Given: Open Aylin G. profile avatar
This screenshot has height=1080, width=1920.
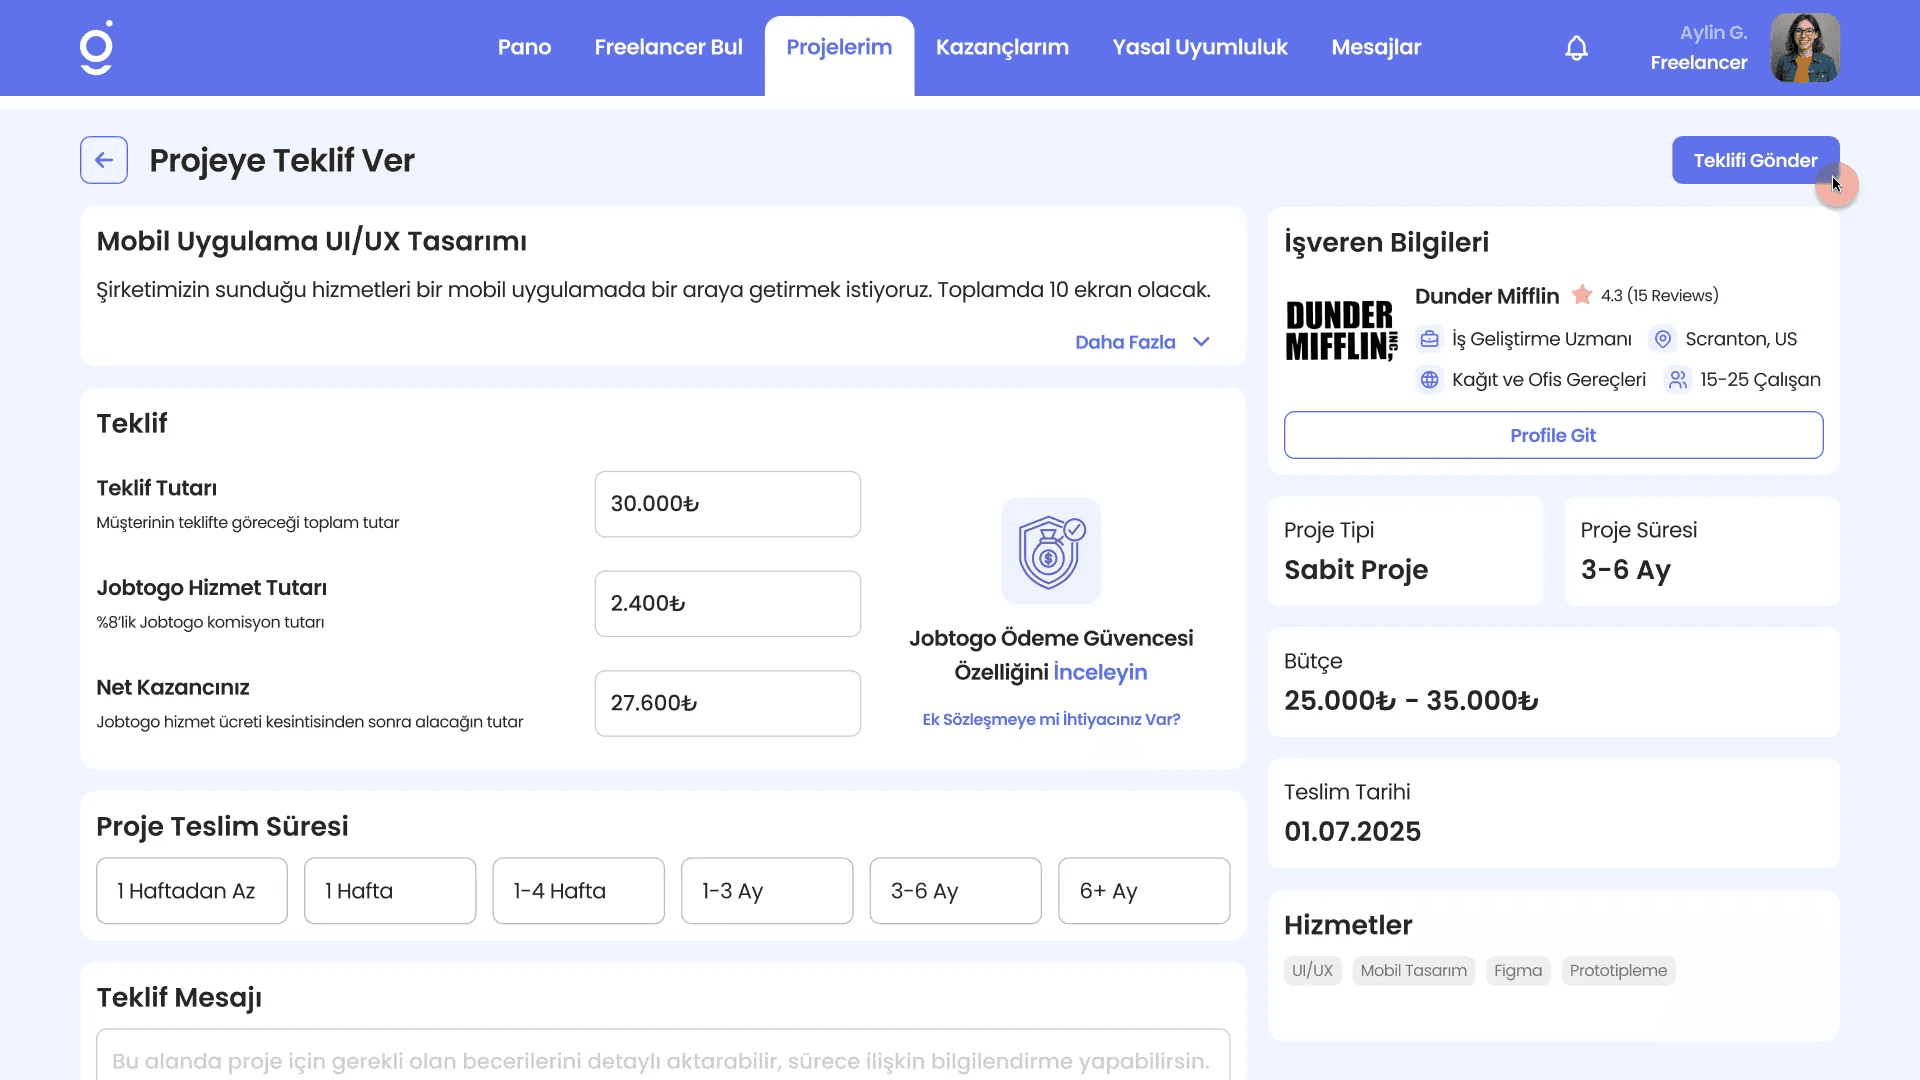Looking at the screenshot, I should tap(1804, 48).
